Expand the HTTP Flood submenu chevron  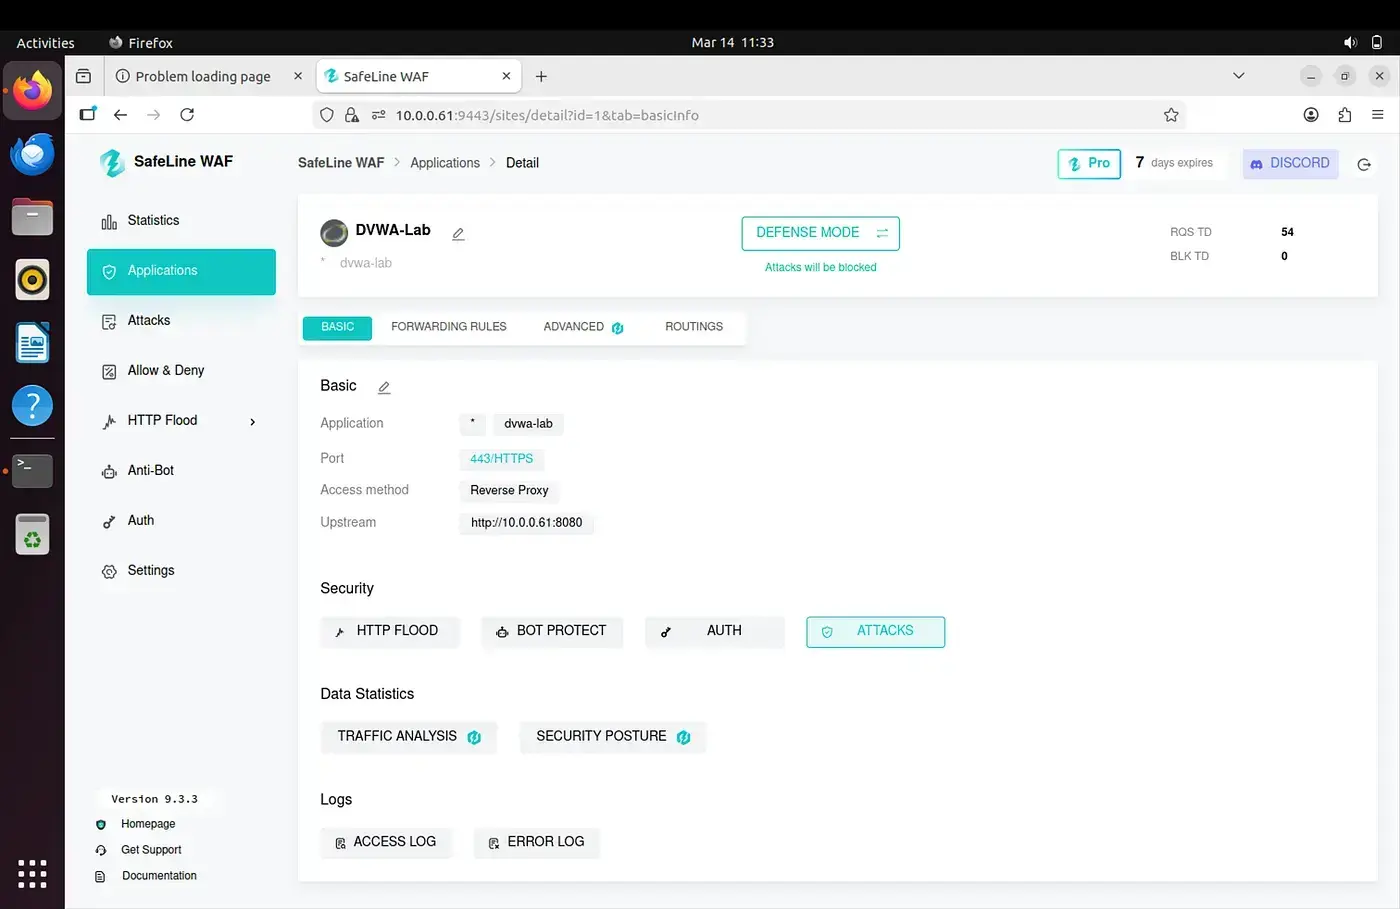coord(252,422)
